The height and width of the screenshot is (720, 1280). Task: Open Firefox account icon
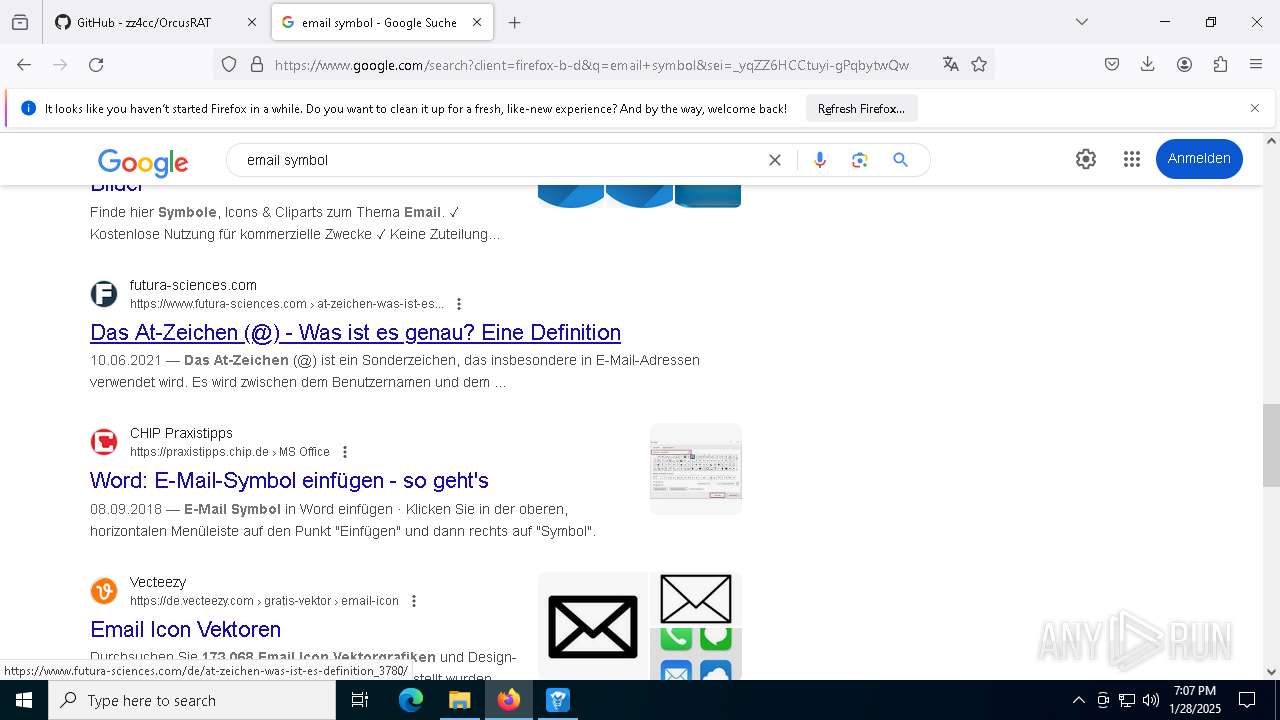(1184, 64)
